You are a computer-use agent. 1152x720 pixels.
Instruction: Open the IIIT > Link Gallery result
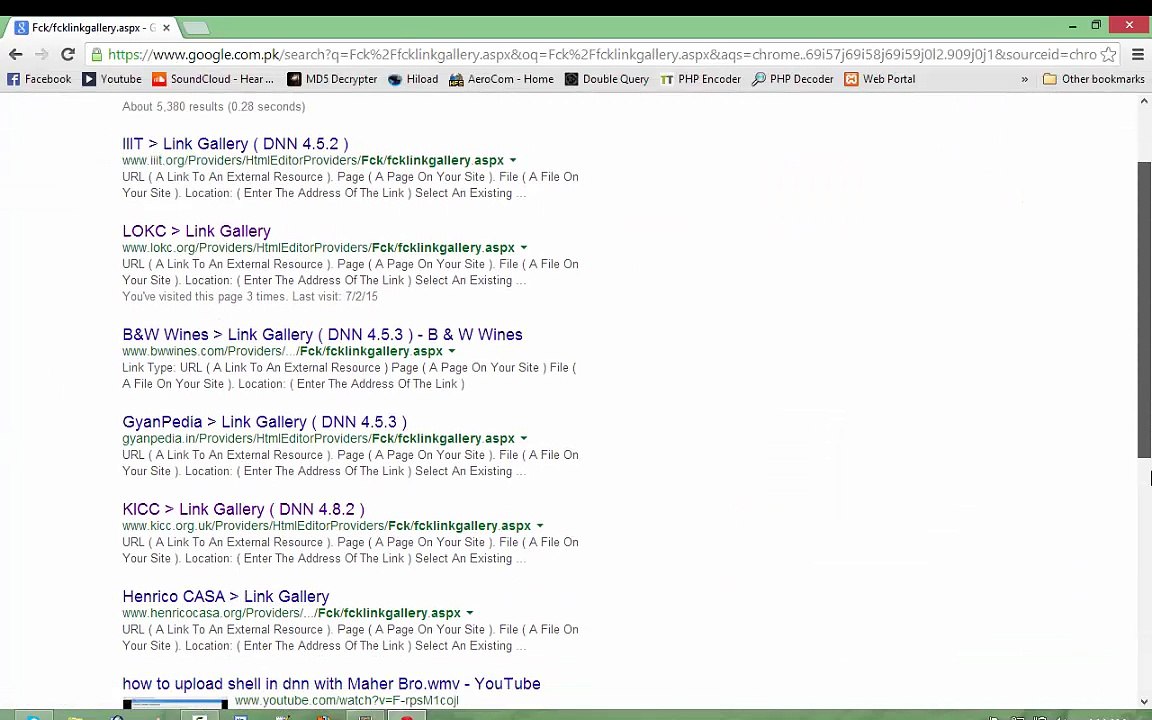pos(235,143)
